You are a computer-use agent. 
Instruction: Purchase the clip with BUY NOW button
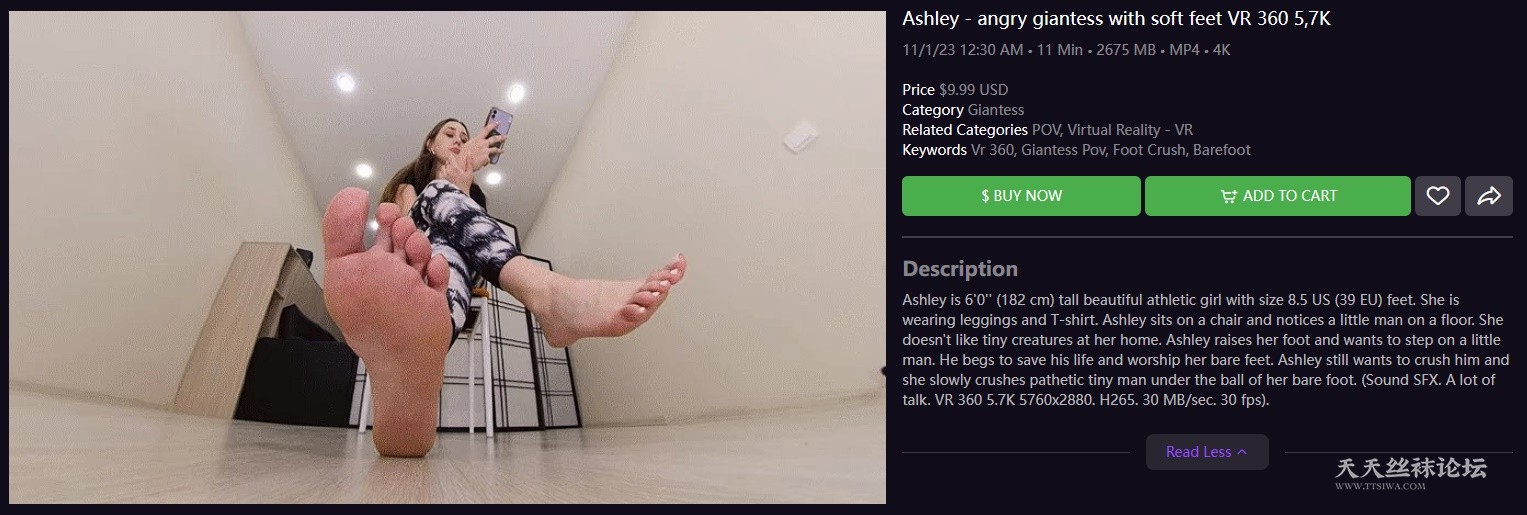coord(1021,196)
